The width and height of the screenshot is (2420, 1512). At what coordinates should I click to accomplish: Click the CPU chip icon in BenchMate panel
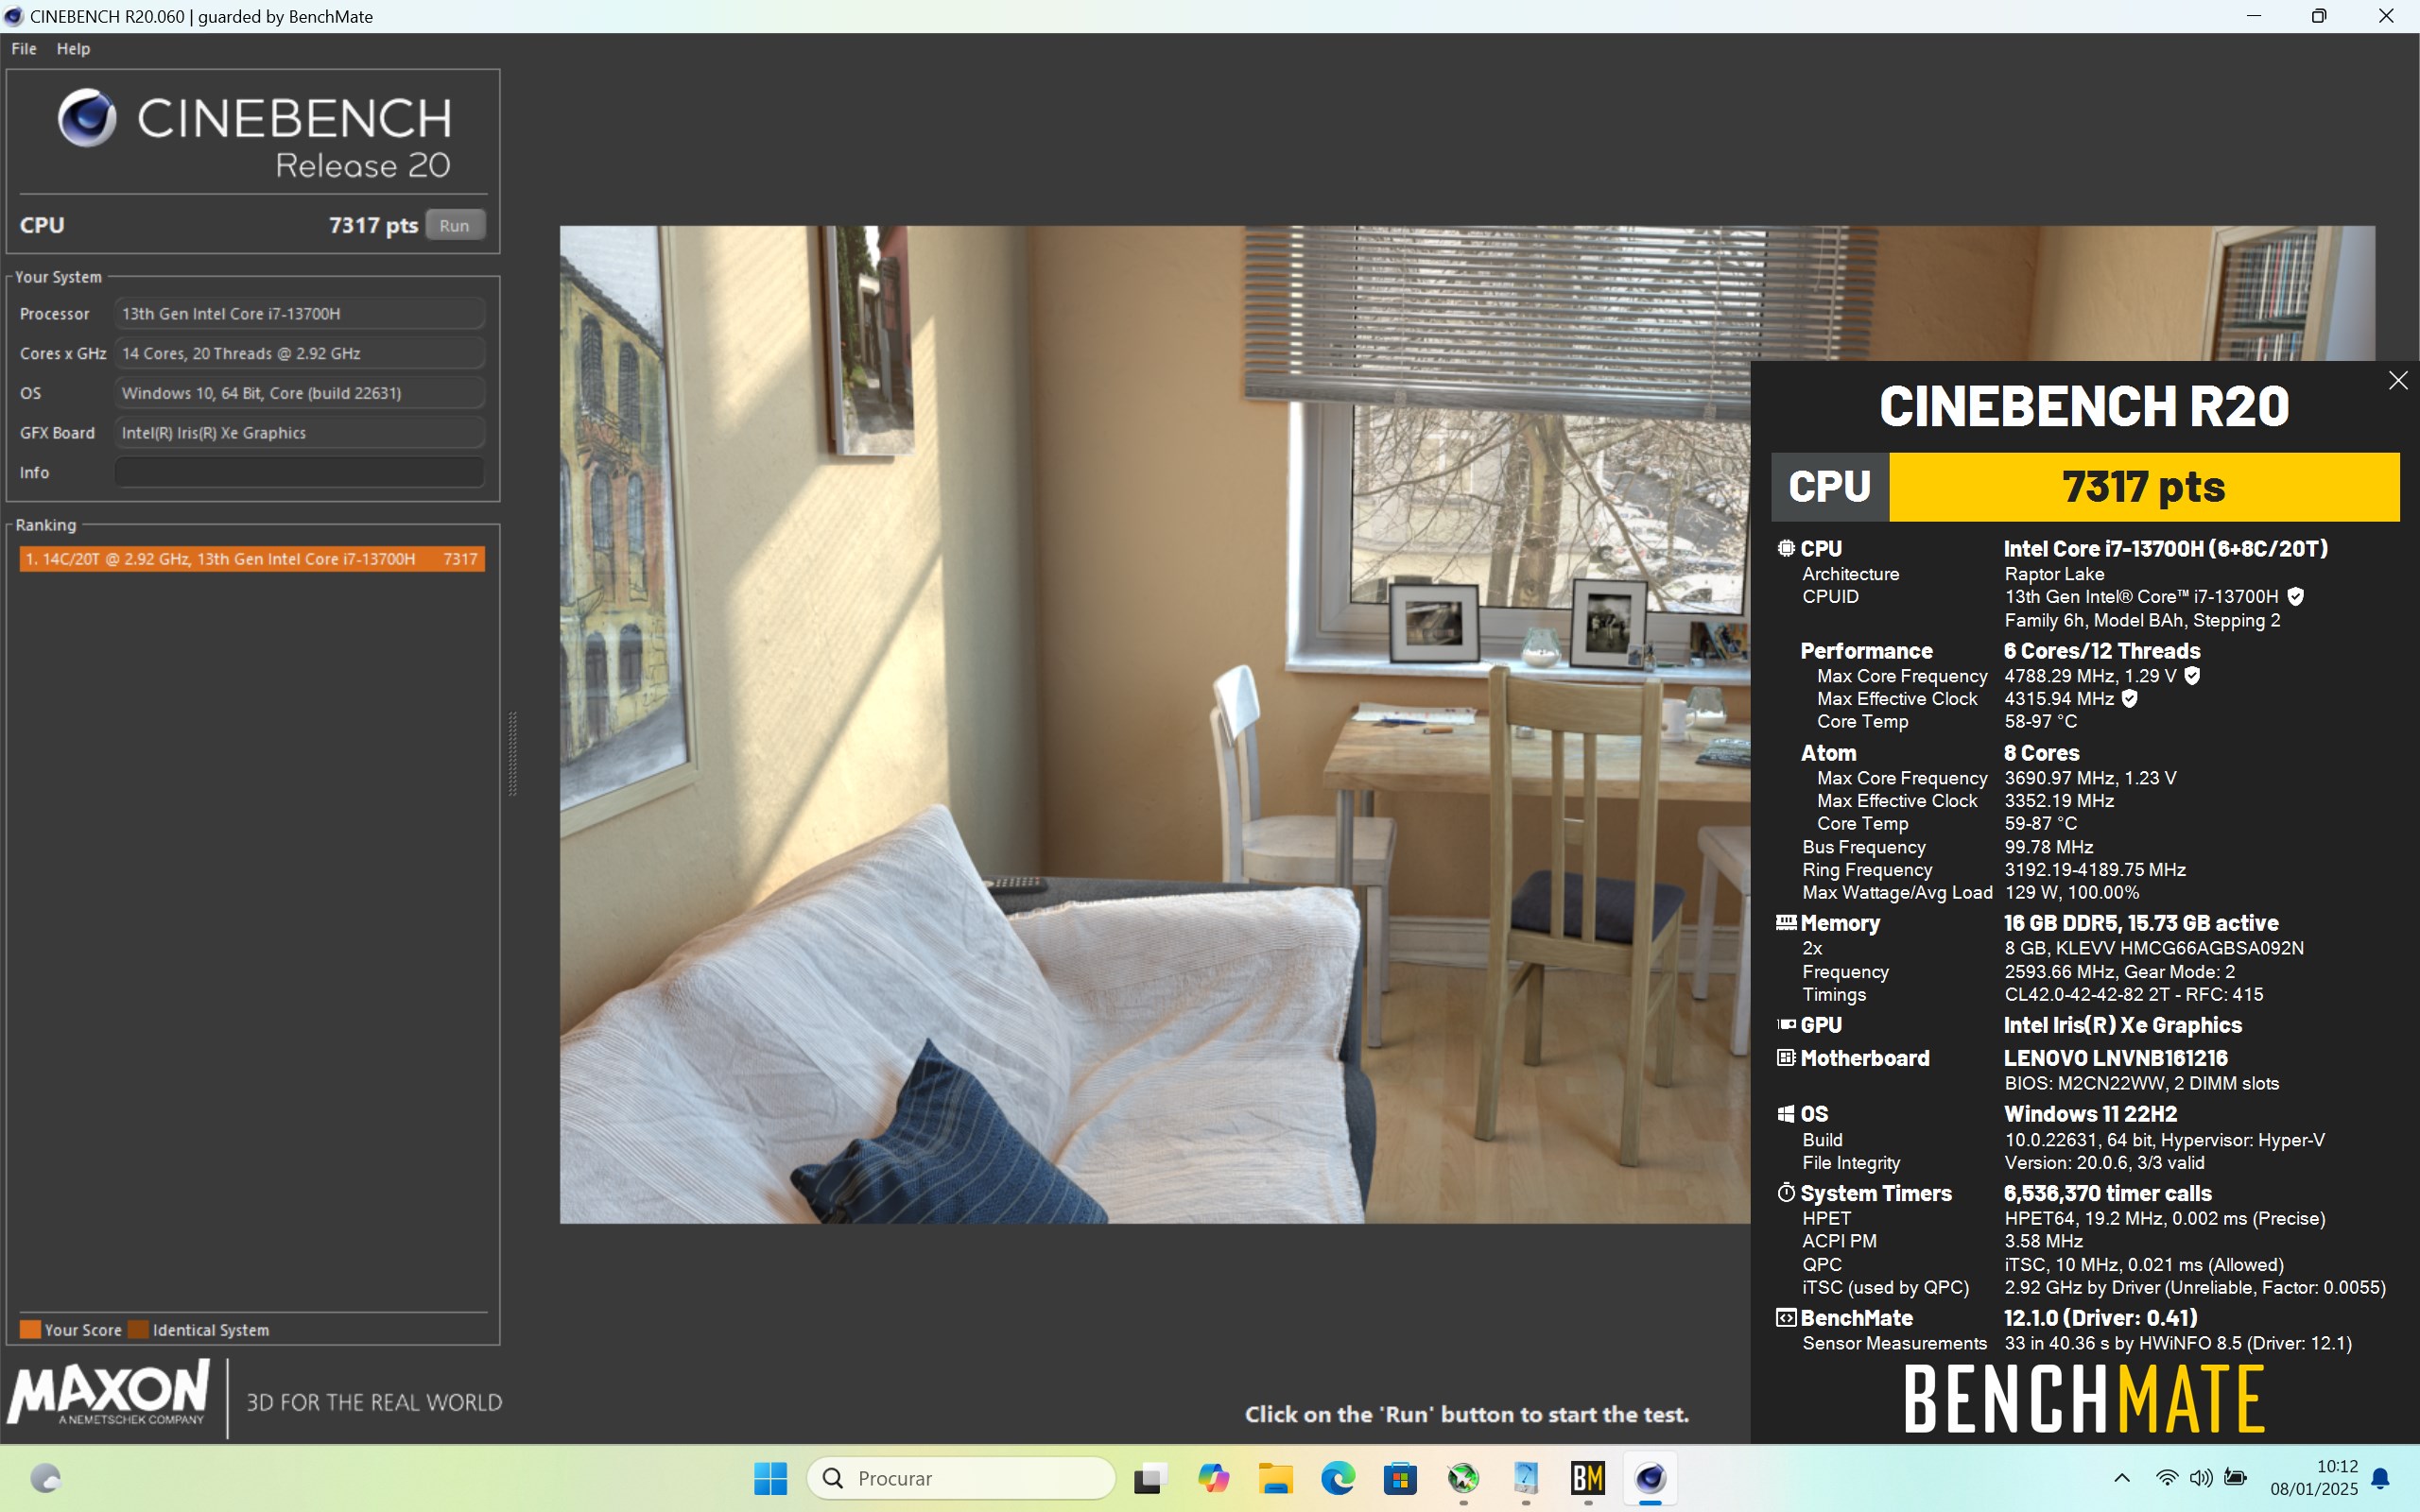[1786, 548]
